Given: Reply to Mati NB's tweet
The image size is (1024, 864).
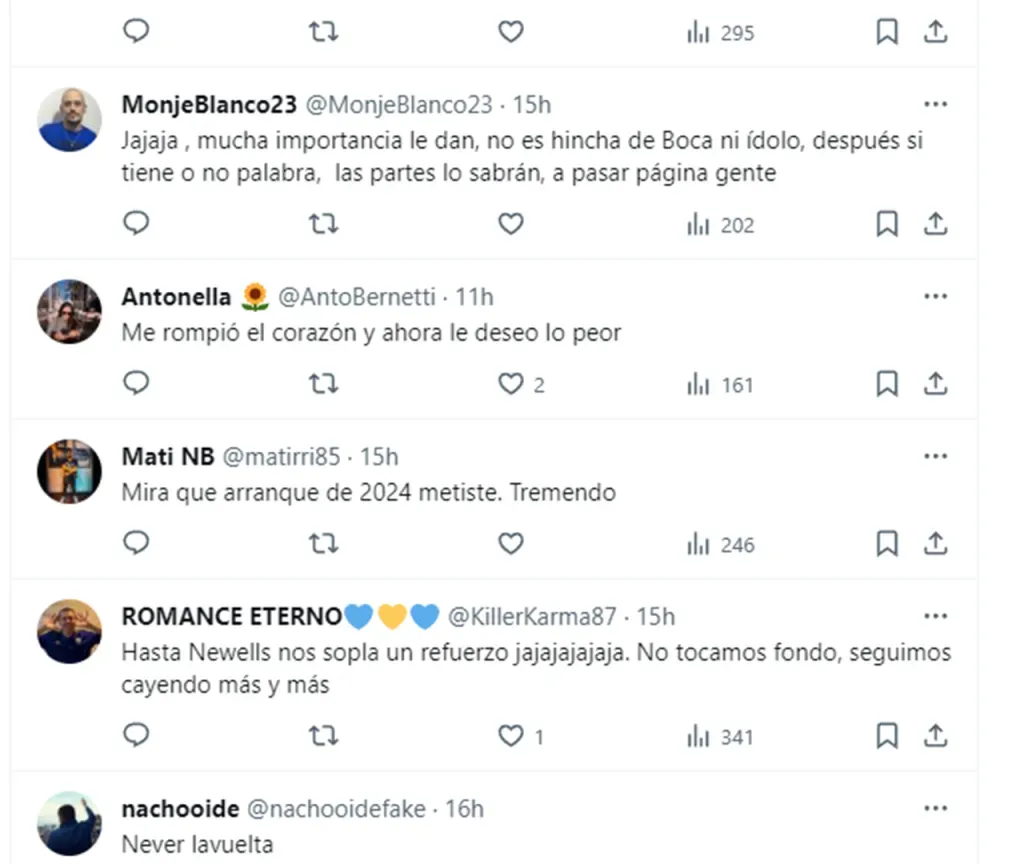Looking at the screenshot, I should (136, 544).
